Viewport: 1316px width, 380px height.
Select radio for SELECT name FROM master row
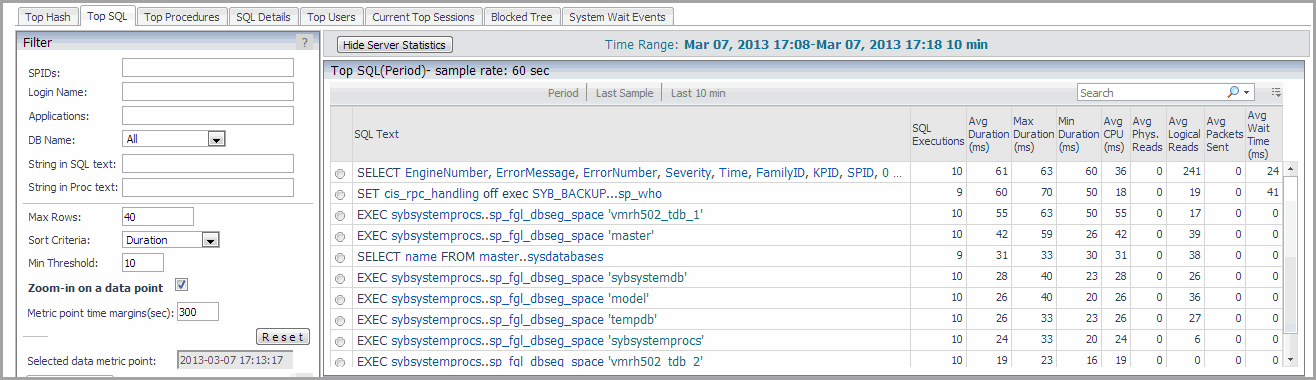340,257
